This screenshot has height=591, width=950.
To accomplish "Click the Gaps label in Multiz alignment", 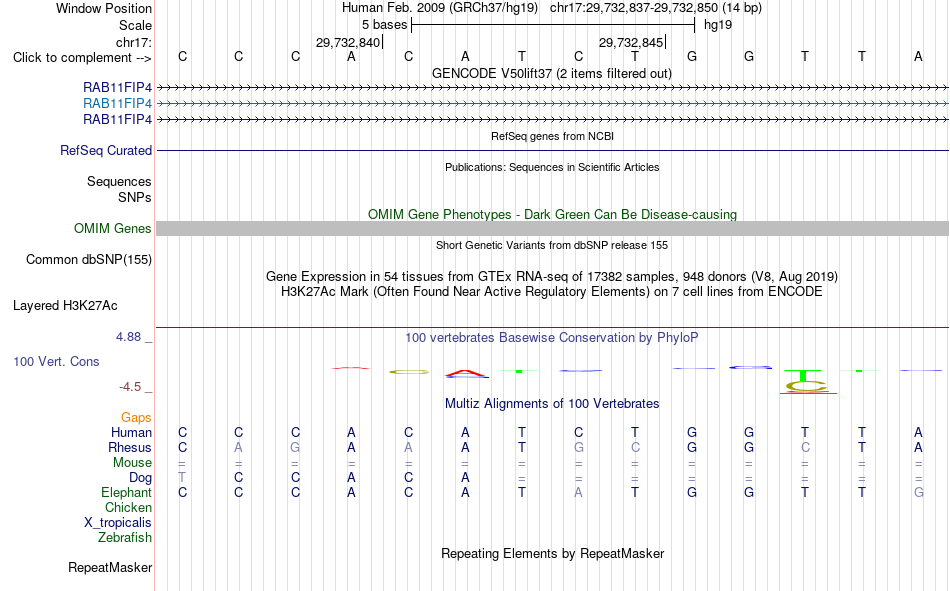I will [x=136, y=417].
